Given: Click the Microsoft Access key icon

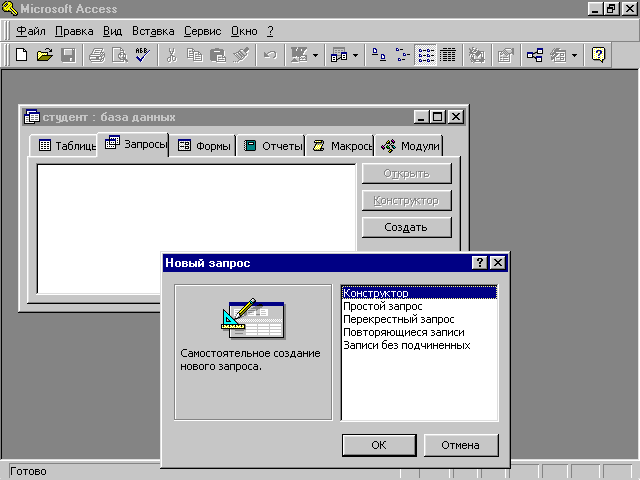Looking at the screenshot, I should click(9, 9).
